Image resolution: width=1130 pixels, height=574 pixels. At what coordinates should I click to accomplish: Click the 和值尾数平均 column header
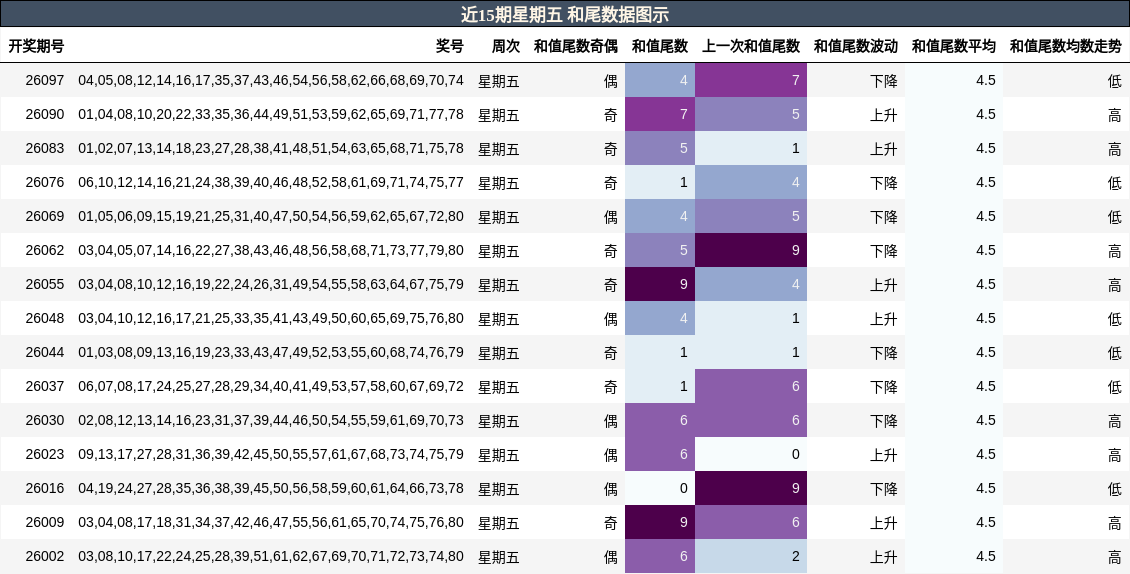(x=953, y=46)
